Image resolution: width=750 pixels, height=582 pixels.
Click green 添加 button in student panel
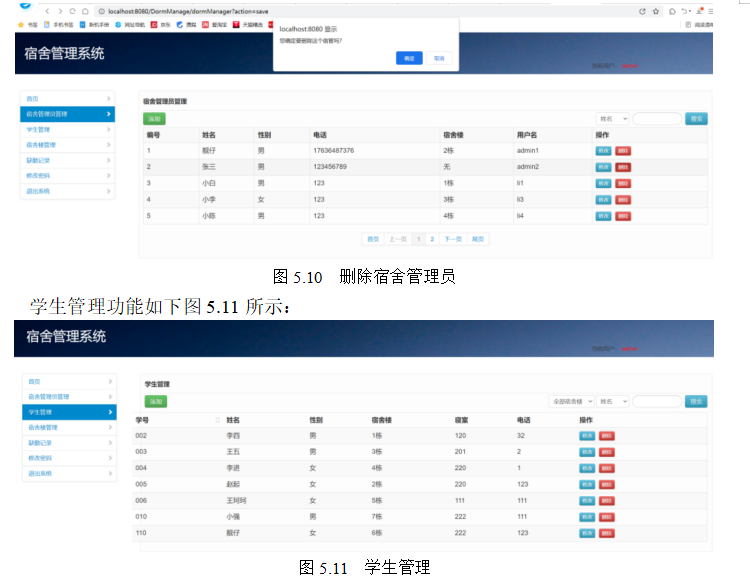coord(156,401)
